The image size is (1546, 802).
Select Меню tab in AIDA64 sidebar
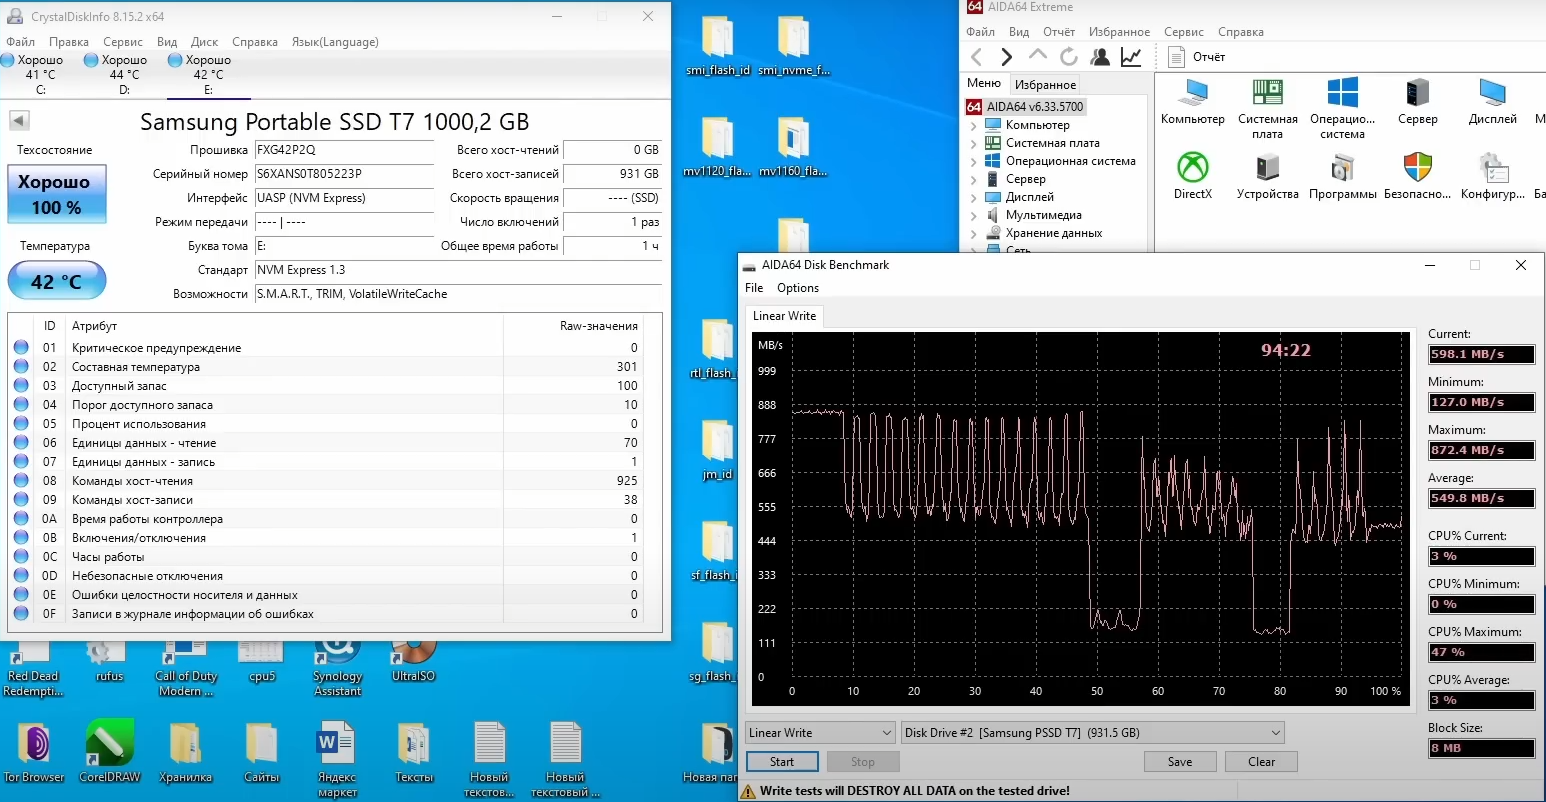[x=984, y=83]
